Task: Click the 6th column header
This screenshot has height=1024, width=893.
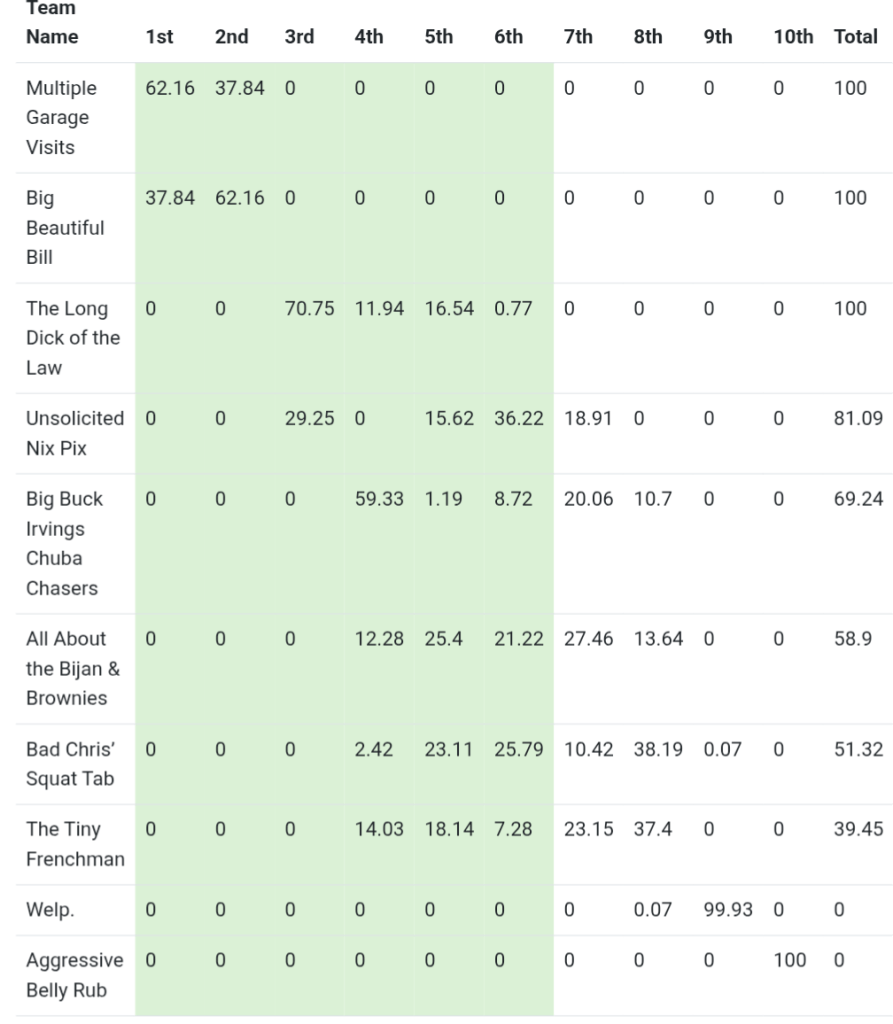Action: pos(508,37)
